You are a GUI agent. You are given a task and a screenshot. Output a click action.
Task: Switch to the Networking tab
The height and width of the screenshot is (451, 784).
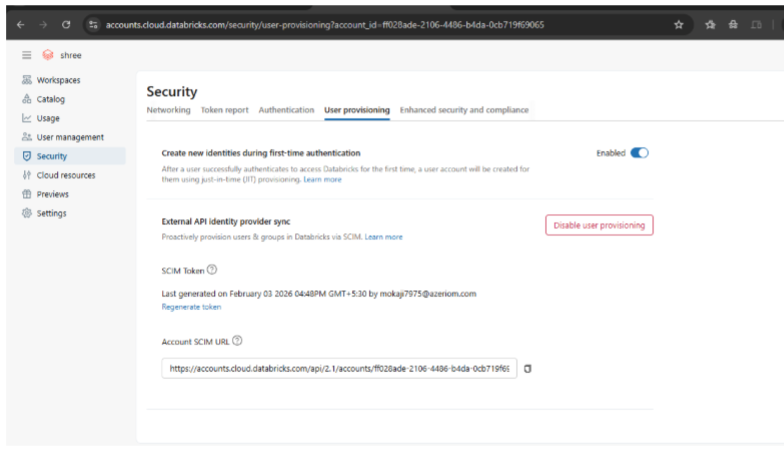point(168,110)
